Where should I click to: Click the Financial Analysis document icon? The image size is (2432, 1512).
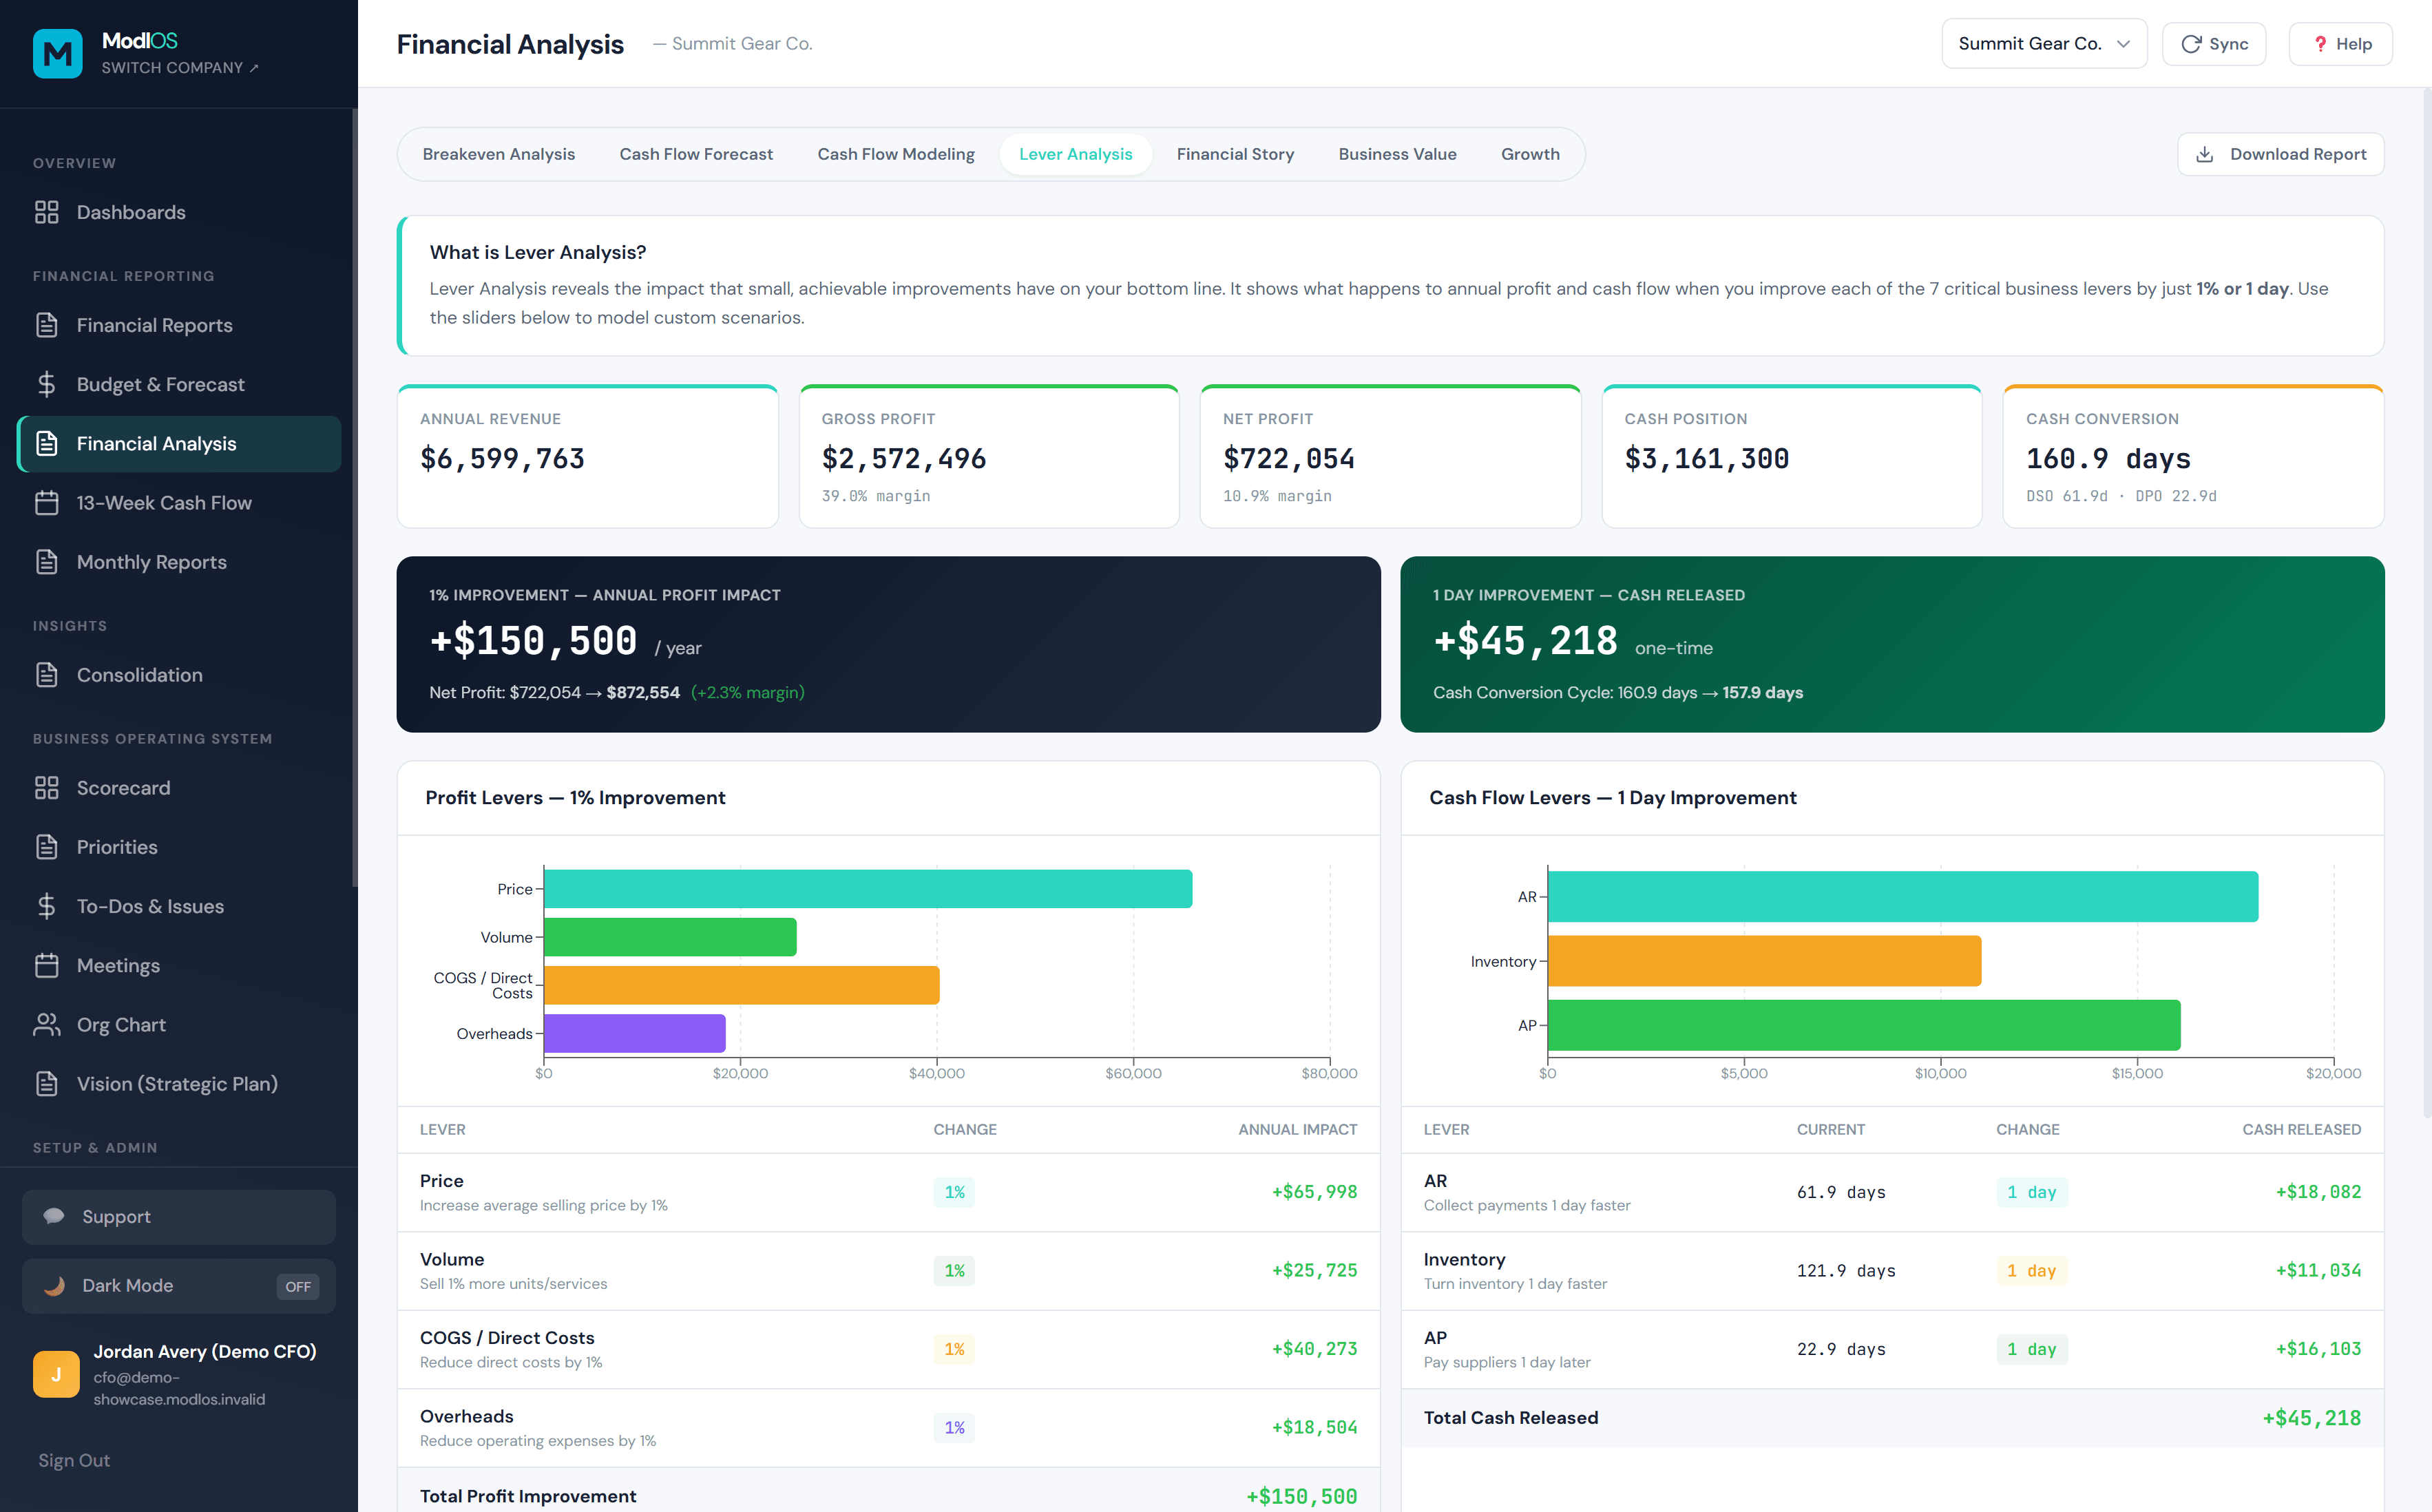[46, 443]
